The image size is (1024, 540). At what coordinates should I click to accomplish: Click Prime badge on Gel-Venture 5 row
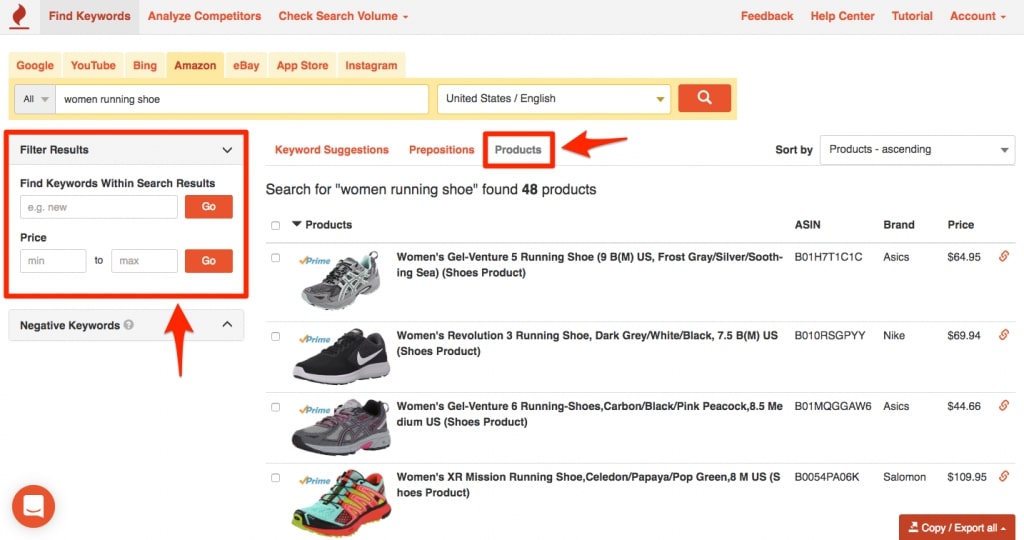tap(315, 260)
